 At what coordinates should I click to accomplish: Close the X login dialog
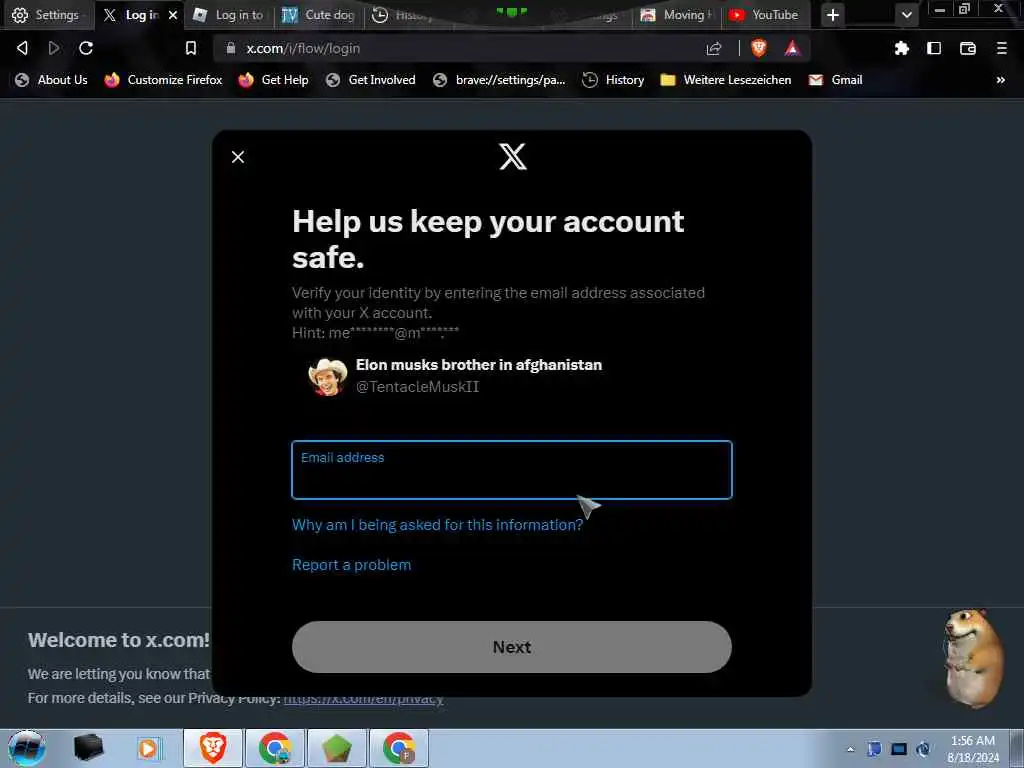pos(238,157)
